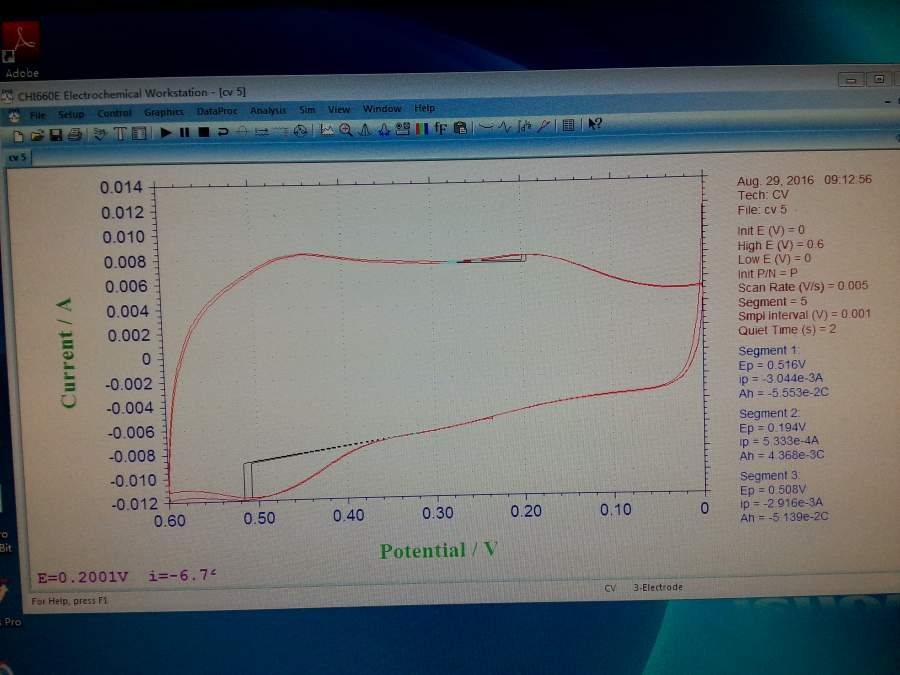This screenshot has width=900, height=675.
Task: Open the Adobe desktop shortcut
Action: click(x=22, y=49)
